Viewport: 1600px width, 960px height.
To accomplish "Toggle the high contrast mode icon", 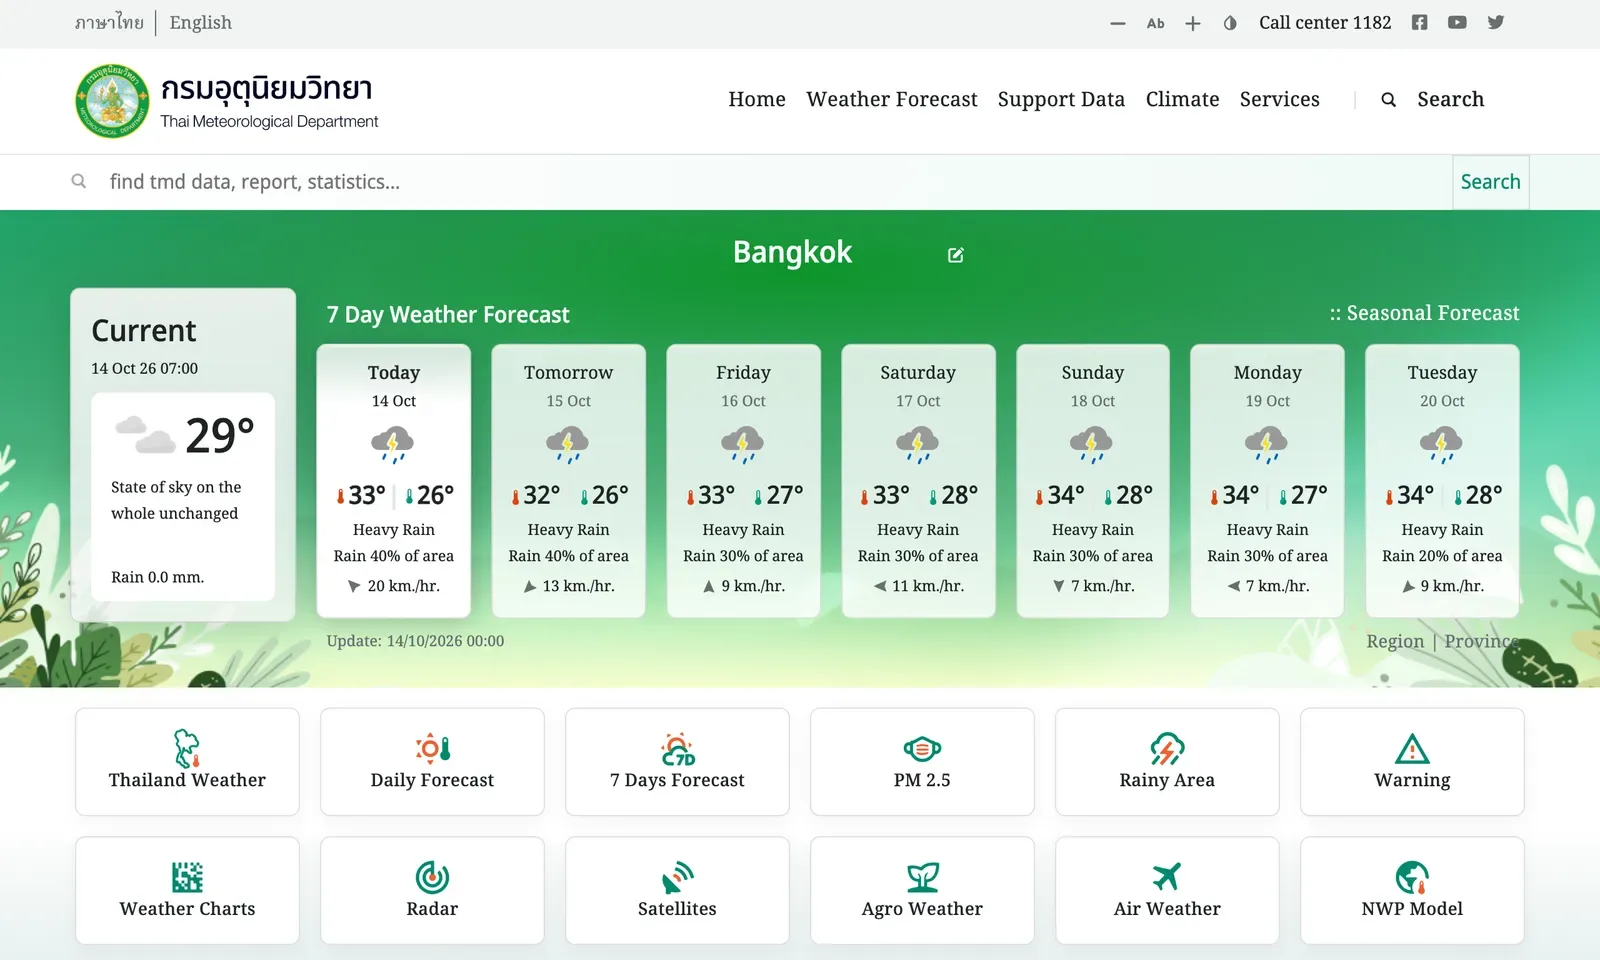I will pyautogui.click(x=1230, y=23).
